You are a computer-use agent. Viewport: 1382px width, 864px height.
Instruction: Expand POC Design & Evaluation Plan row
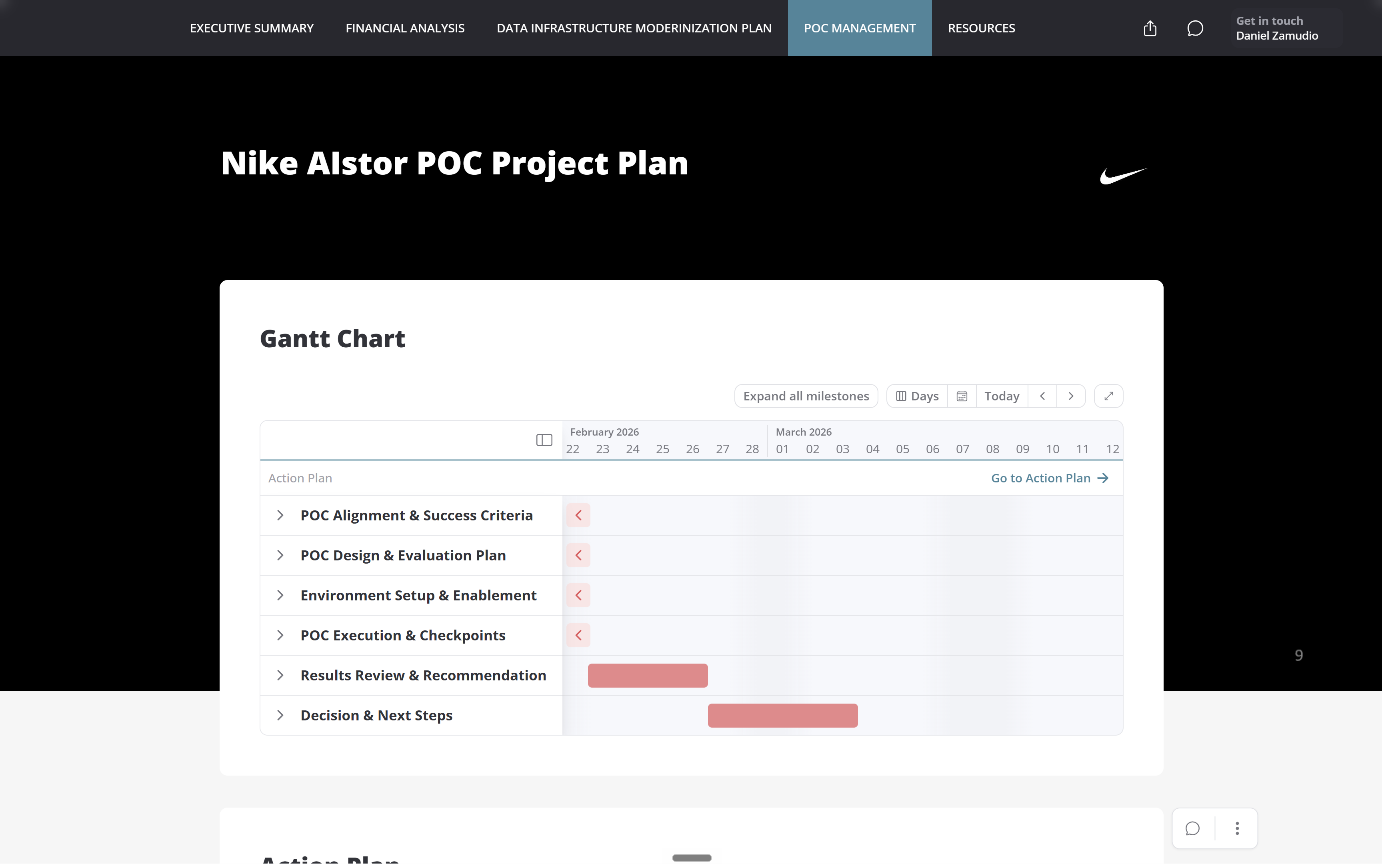coord(280,555)
